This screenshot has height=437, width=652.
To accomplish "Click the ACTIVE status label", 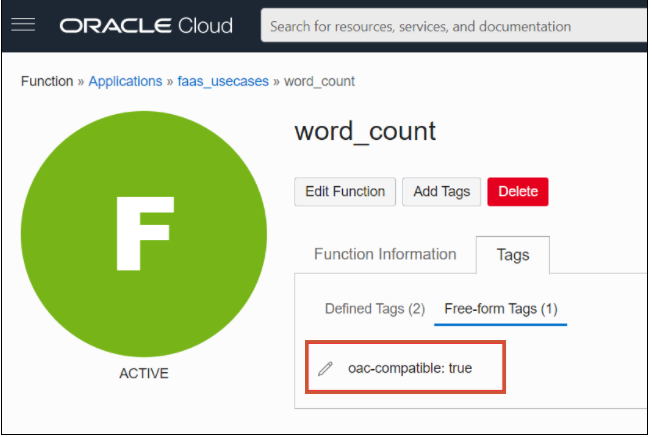I will coord(144,373).
